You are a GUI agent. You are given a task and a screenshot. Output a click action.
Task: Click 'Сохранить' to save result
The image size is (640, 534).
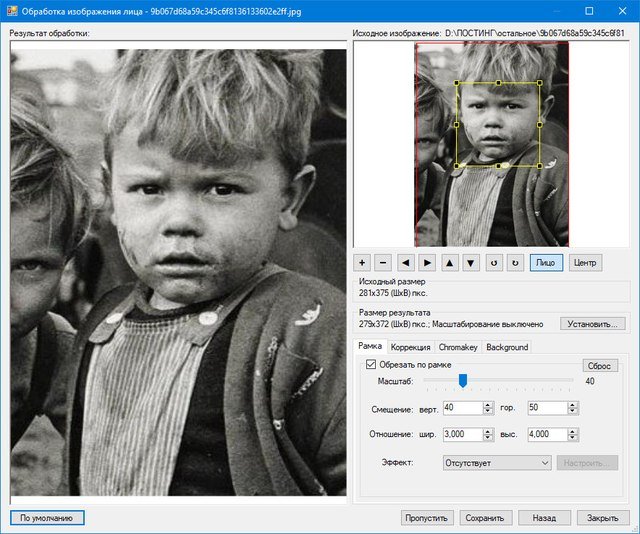pyautogui.click(x=485, y=518)
